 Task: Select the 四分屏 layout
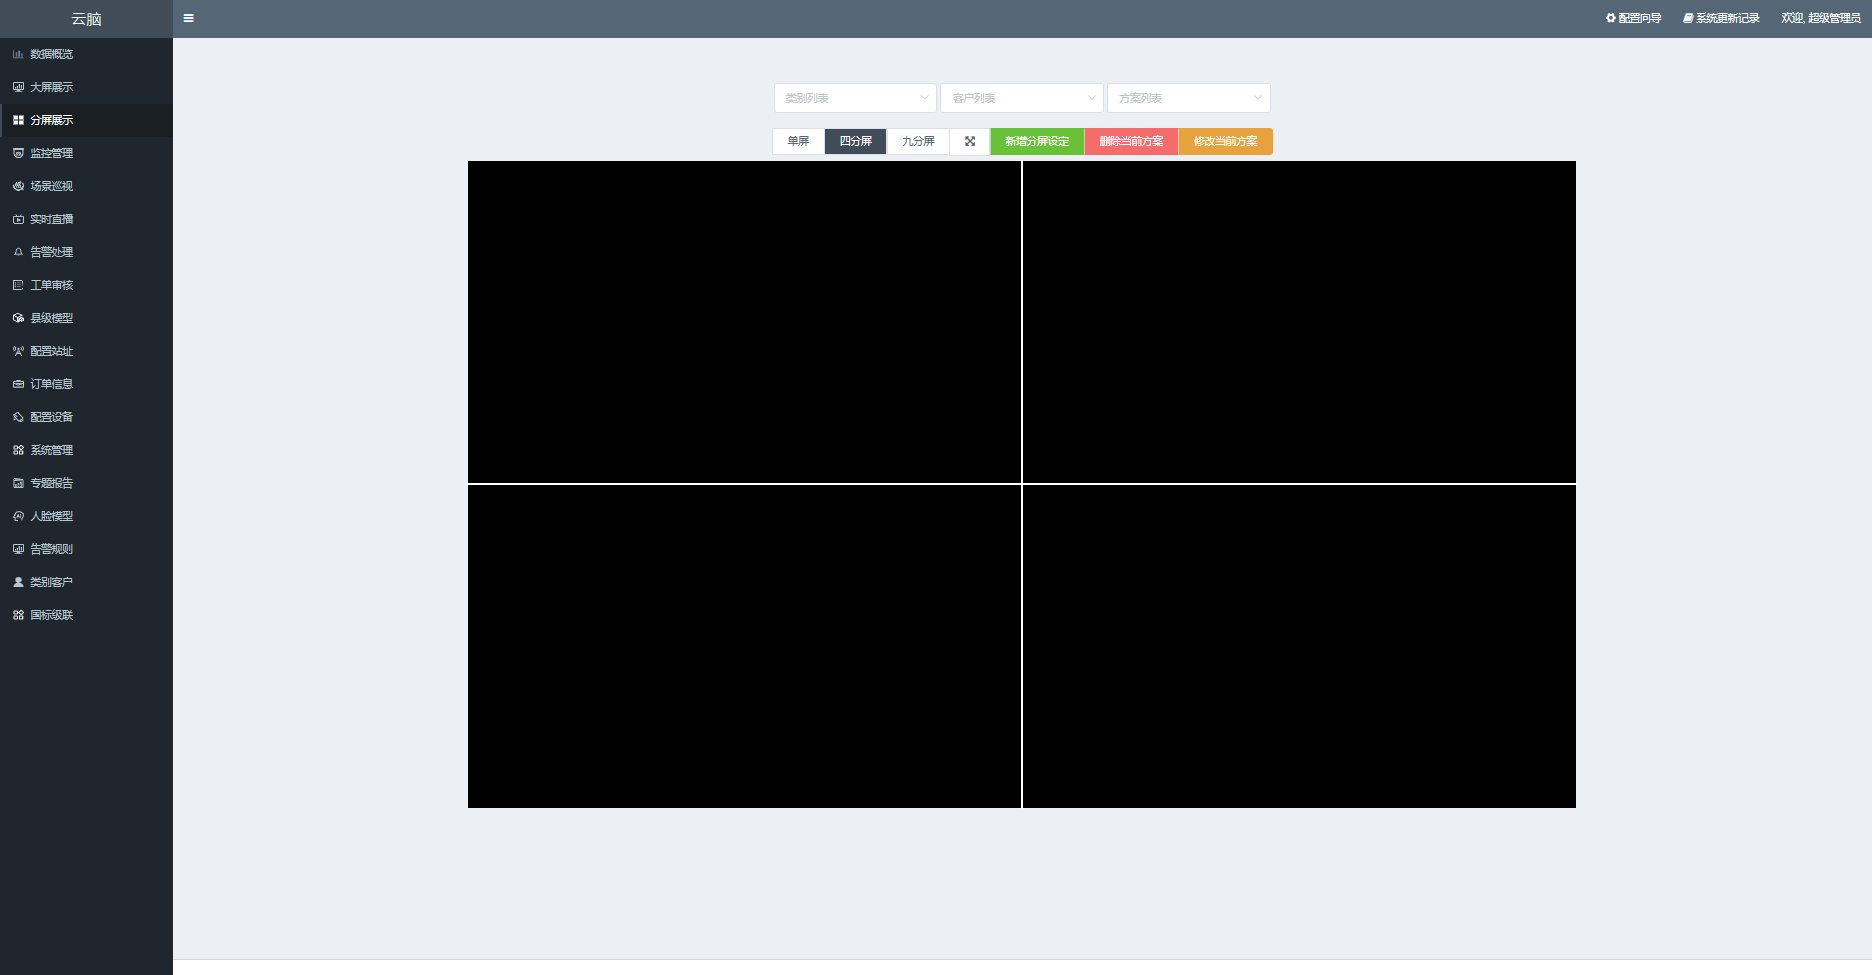pos(856,141)
